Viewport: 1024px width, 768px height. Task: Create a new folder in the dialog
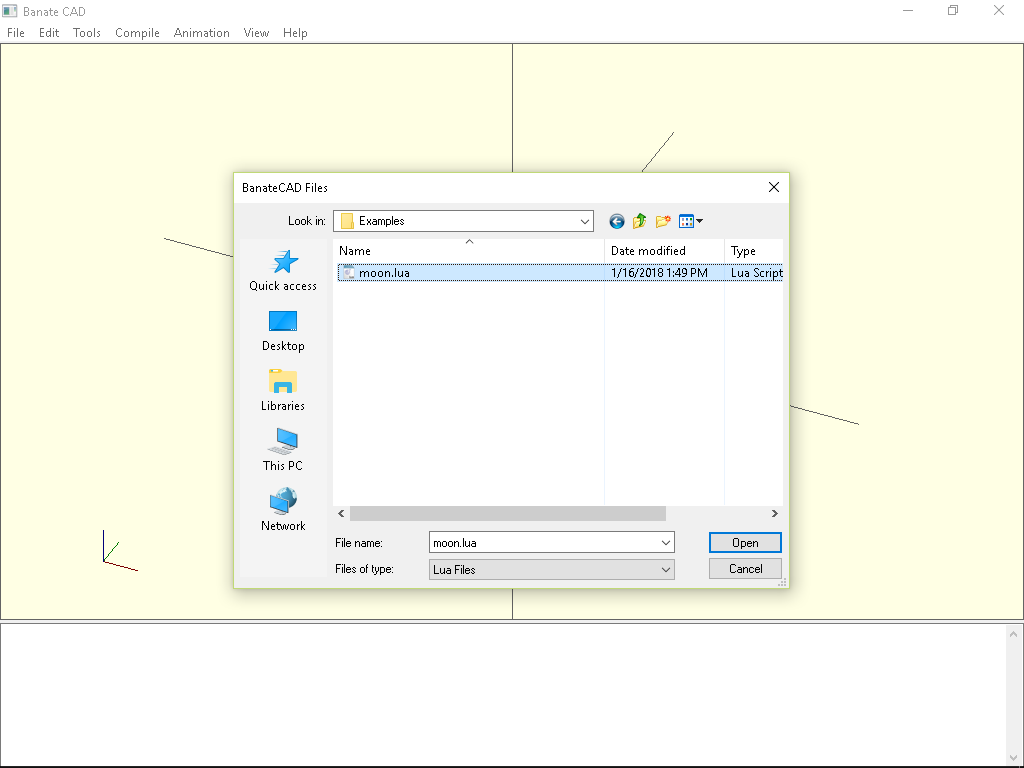662,221
